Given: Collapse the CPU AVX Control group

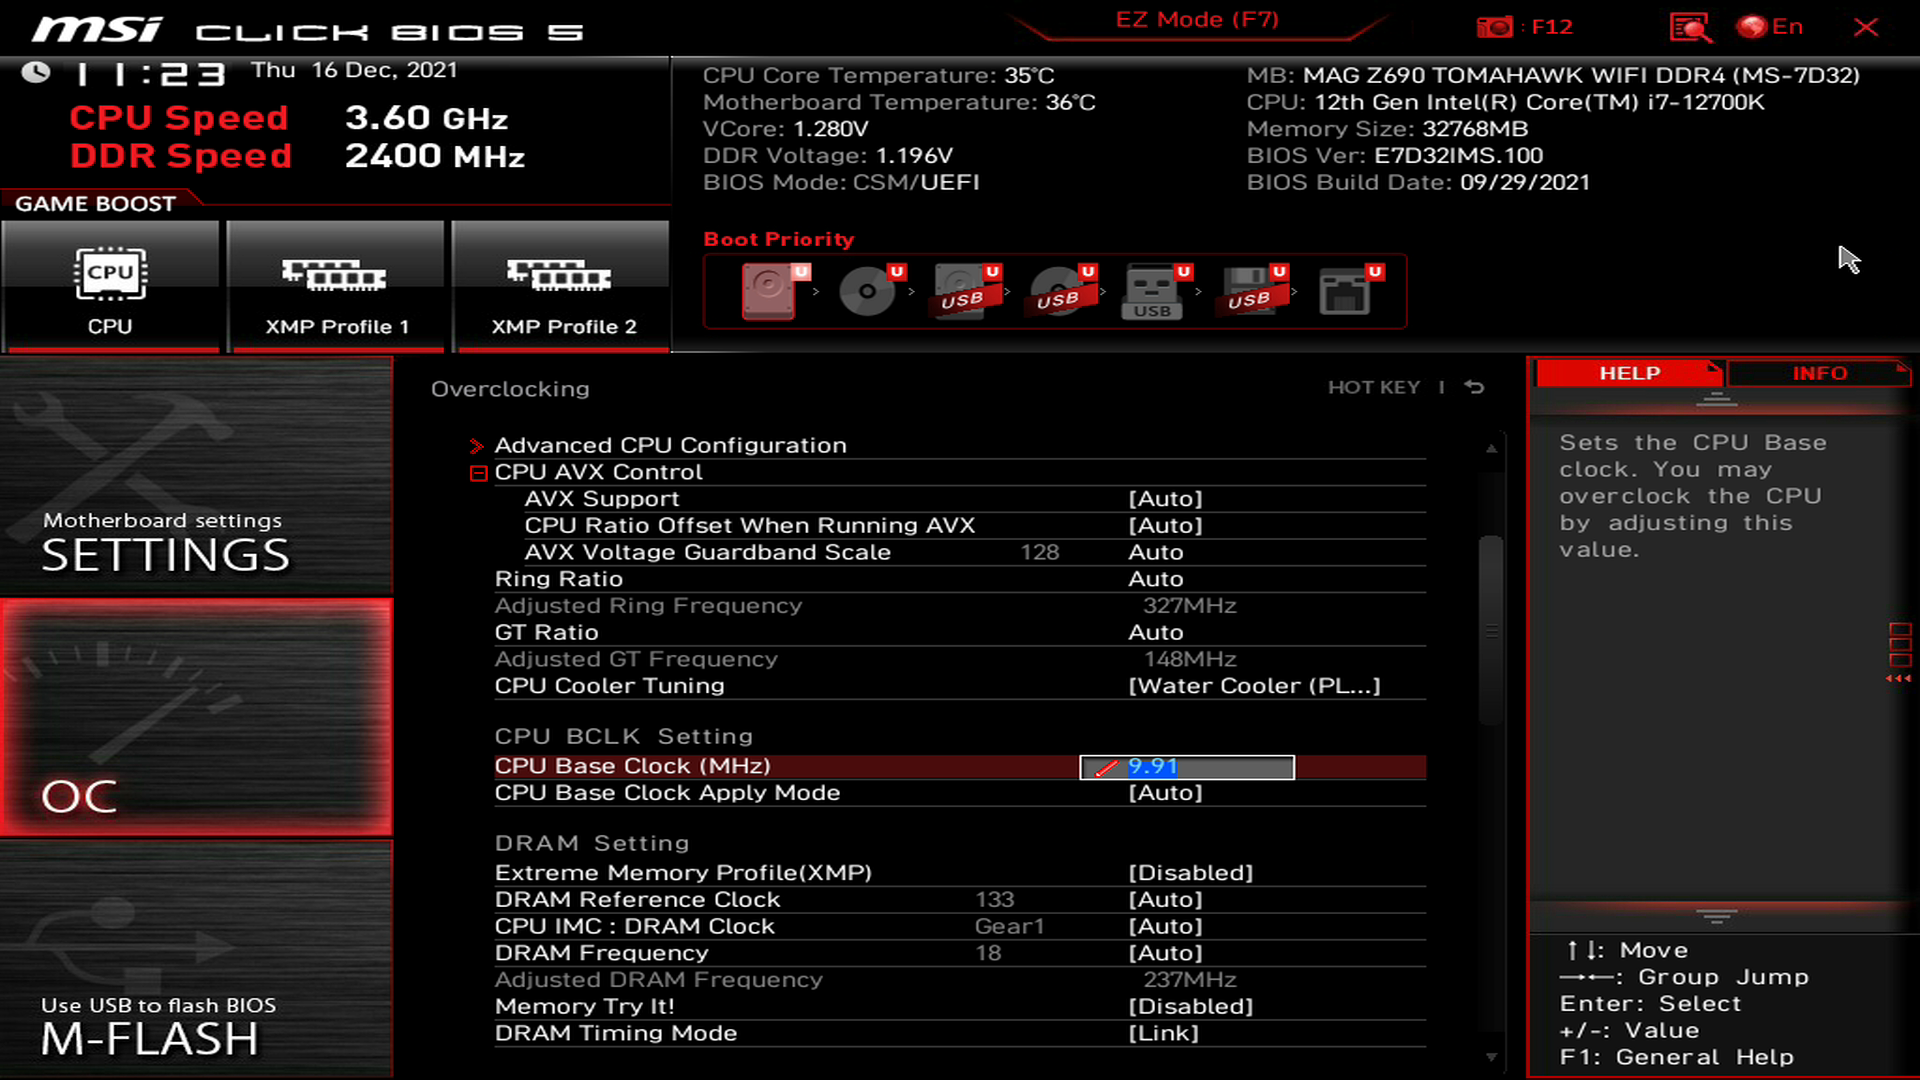Looking at the screenshot, I should coord(478,473).
